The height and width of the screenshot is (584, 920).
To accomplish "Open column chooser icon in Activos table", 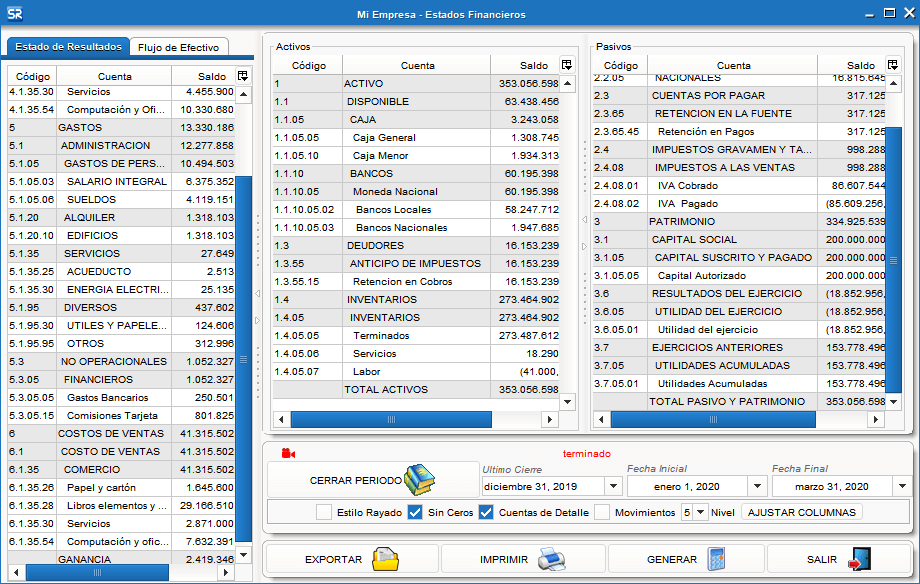I will [567, 65].
